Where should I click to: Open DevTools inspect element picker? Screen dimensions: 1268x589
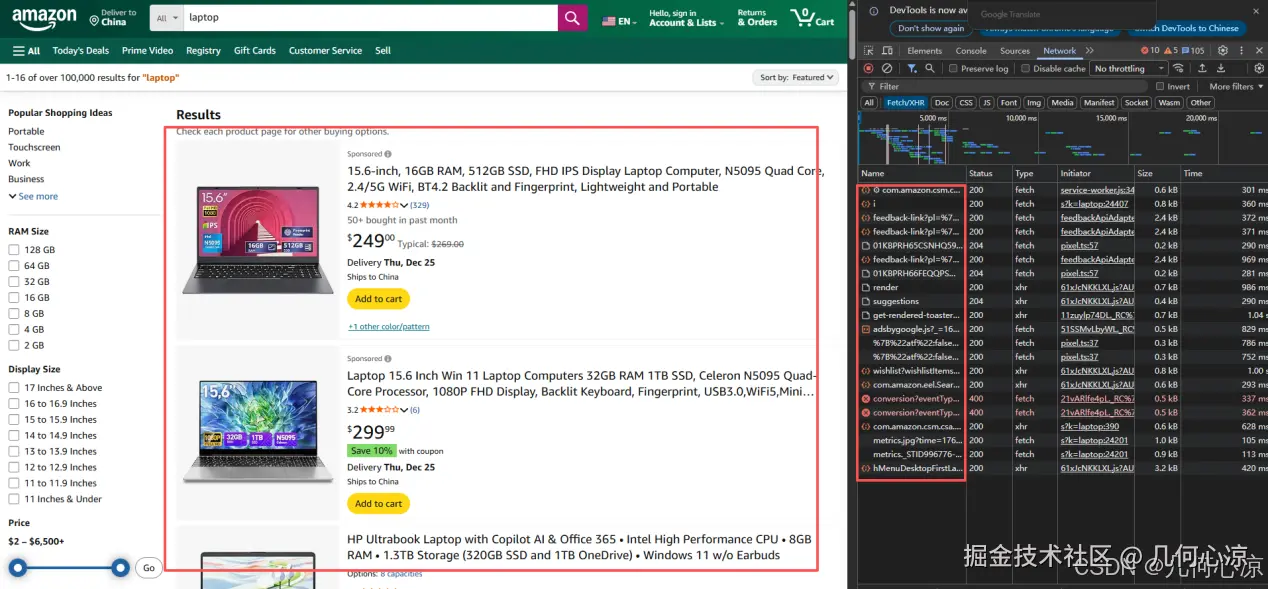[870, 50]
